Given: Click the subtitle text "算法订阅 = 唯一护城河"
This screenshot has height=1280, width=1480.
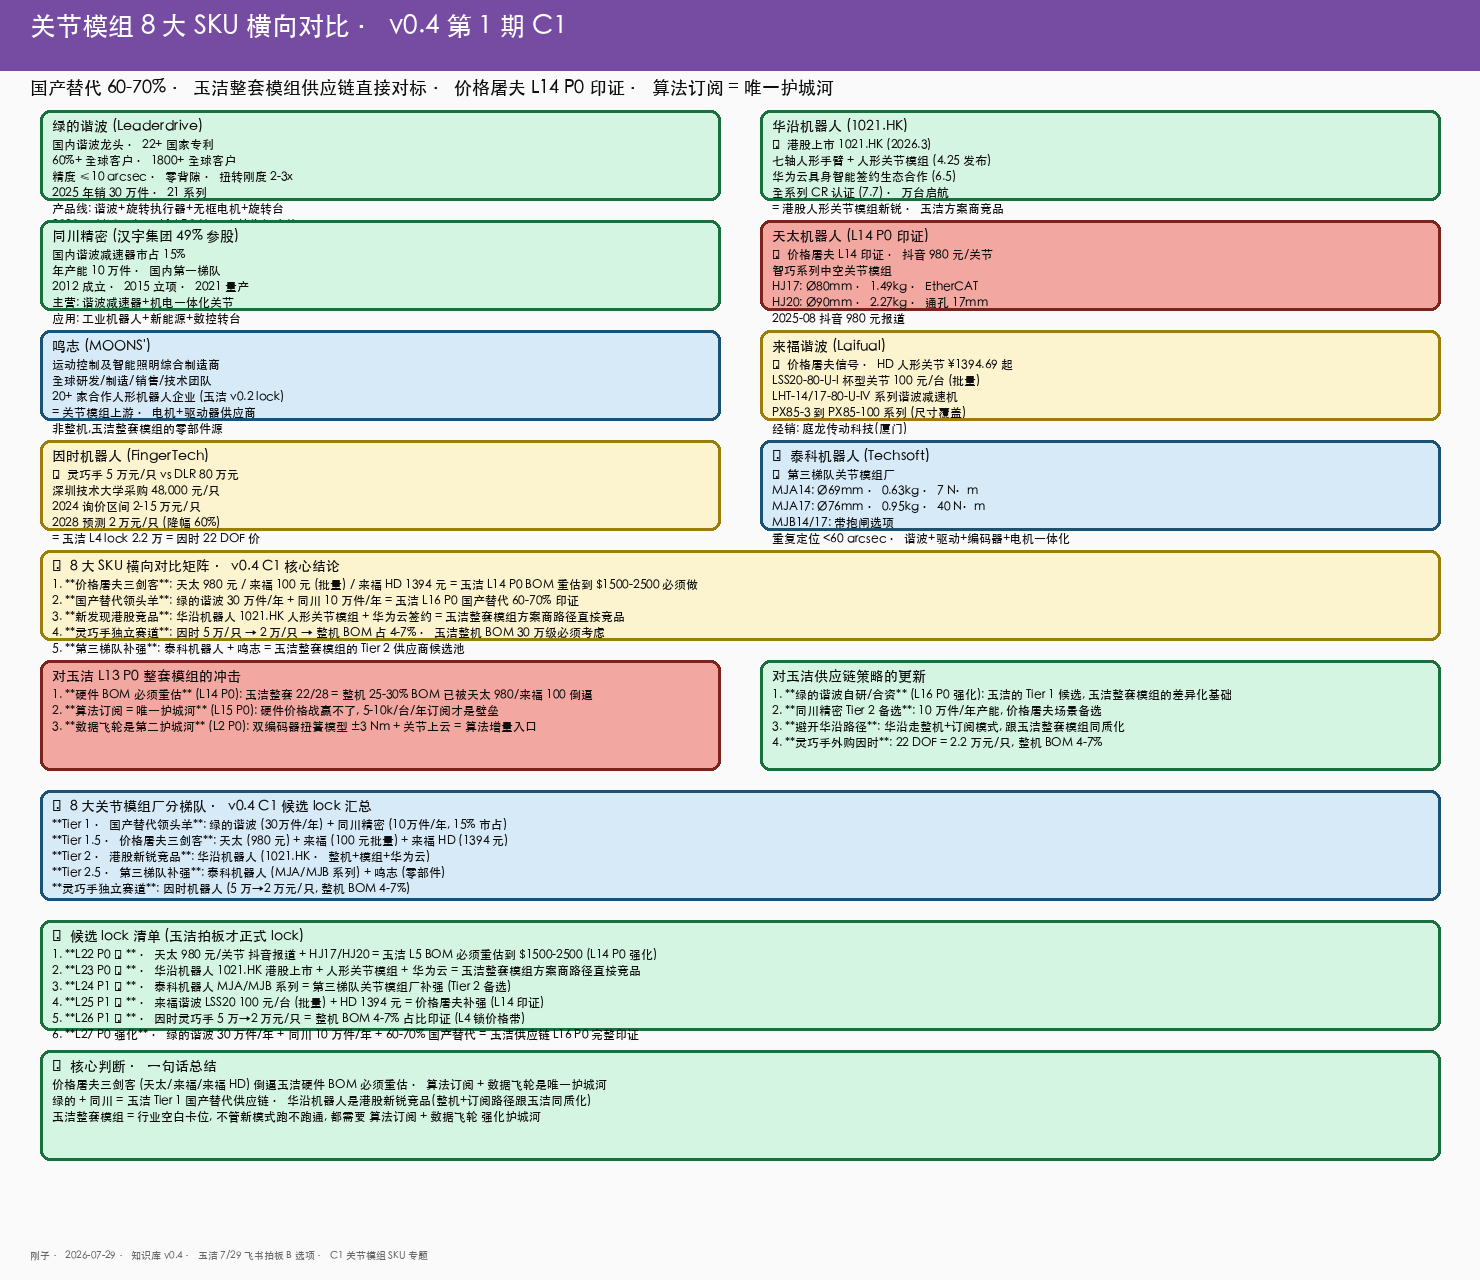Looking at the screenshot, I should 743,88.
